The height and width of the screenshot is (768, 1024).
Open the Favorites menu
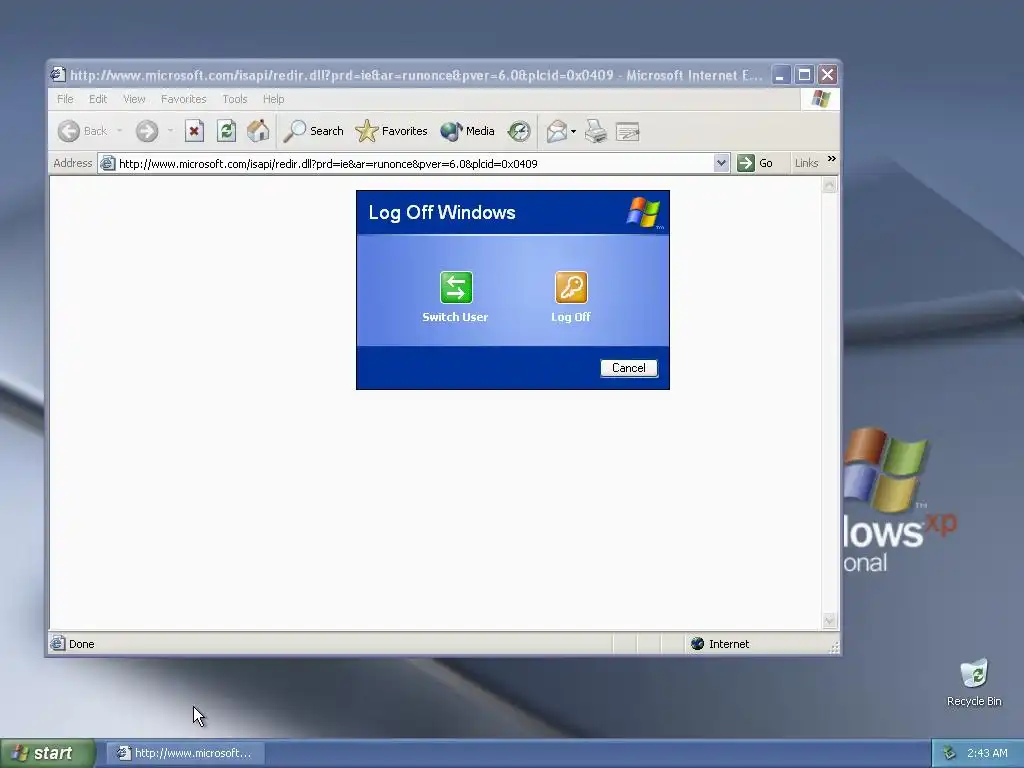click(x=184, y=99)
